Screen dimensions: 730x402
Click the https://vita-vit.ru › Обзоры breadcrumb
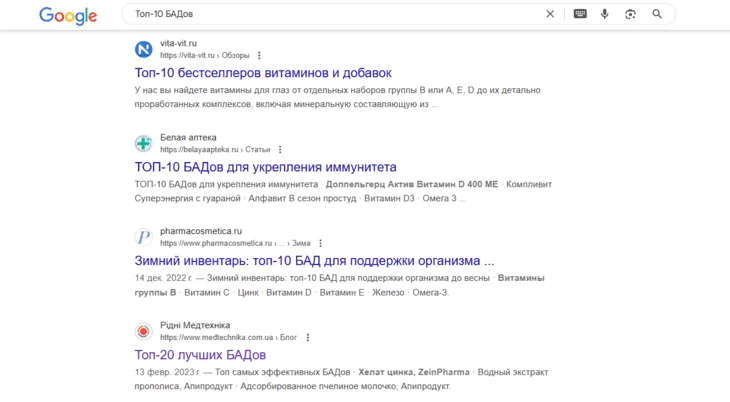point(205,55)
